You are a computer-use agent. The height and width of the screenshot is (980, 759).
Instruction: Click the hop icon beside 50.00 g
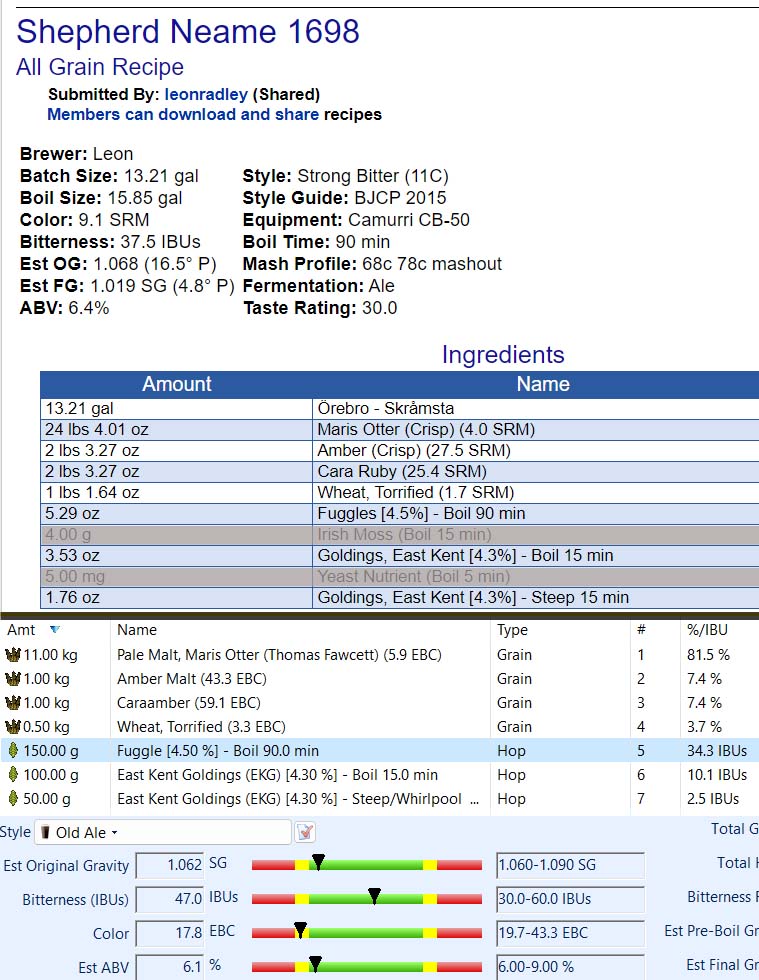point(13,798)
